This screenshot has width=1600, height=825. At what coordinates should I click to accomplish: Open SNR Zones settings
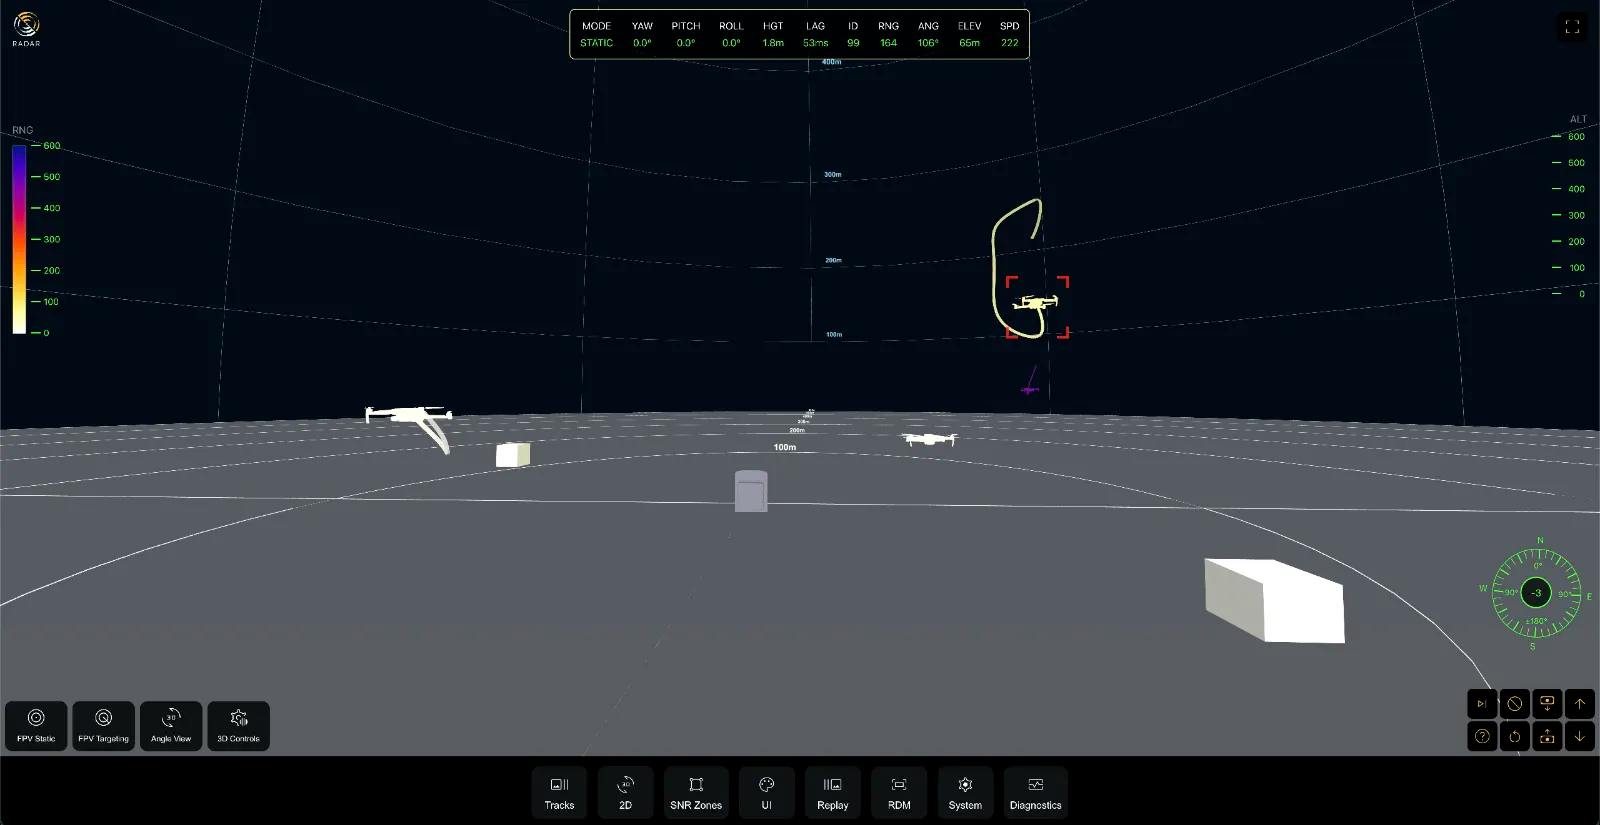(696, 792)
